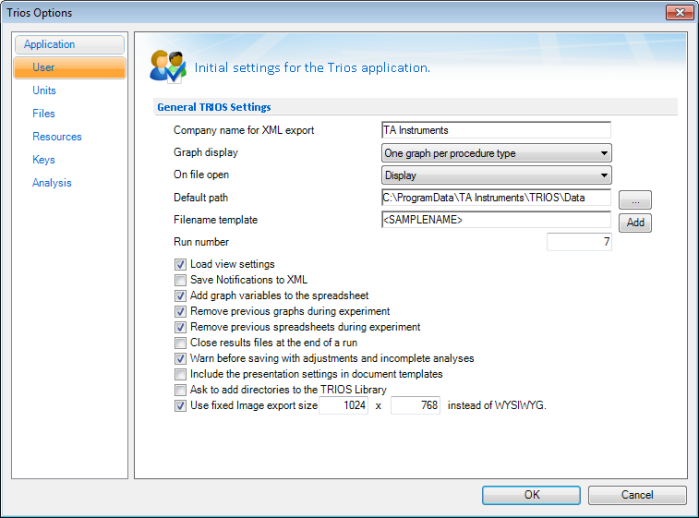Switch to the Analysis settings page
The image size is (699, 518).
pos(52,183)
